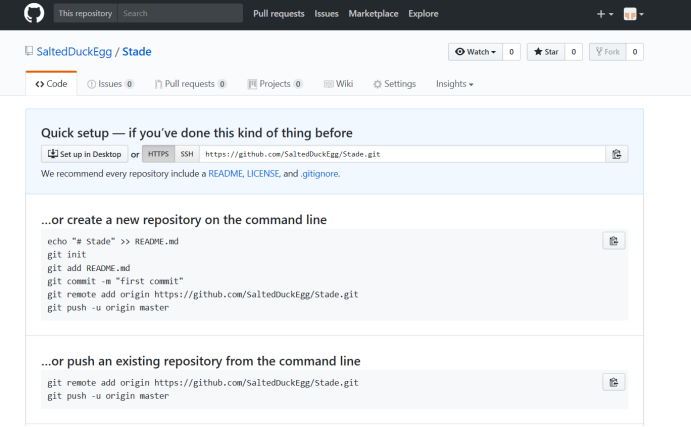Open Issues in the top navigation
The height and width of the screenshot is (427, 691).
tap(326, 14)
